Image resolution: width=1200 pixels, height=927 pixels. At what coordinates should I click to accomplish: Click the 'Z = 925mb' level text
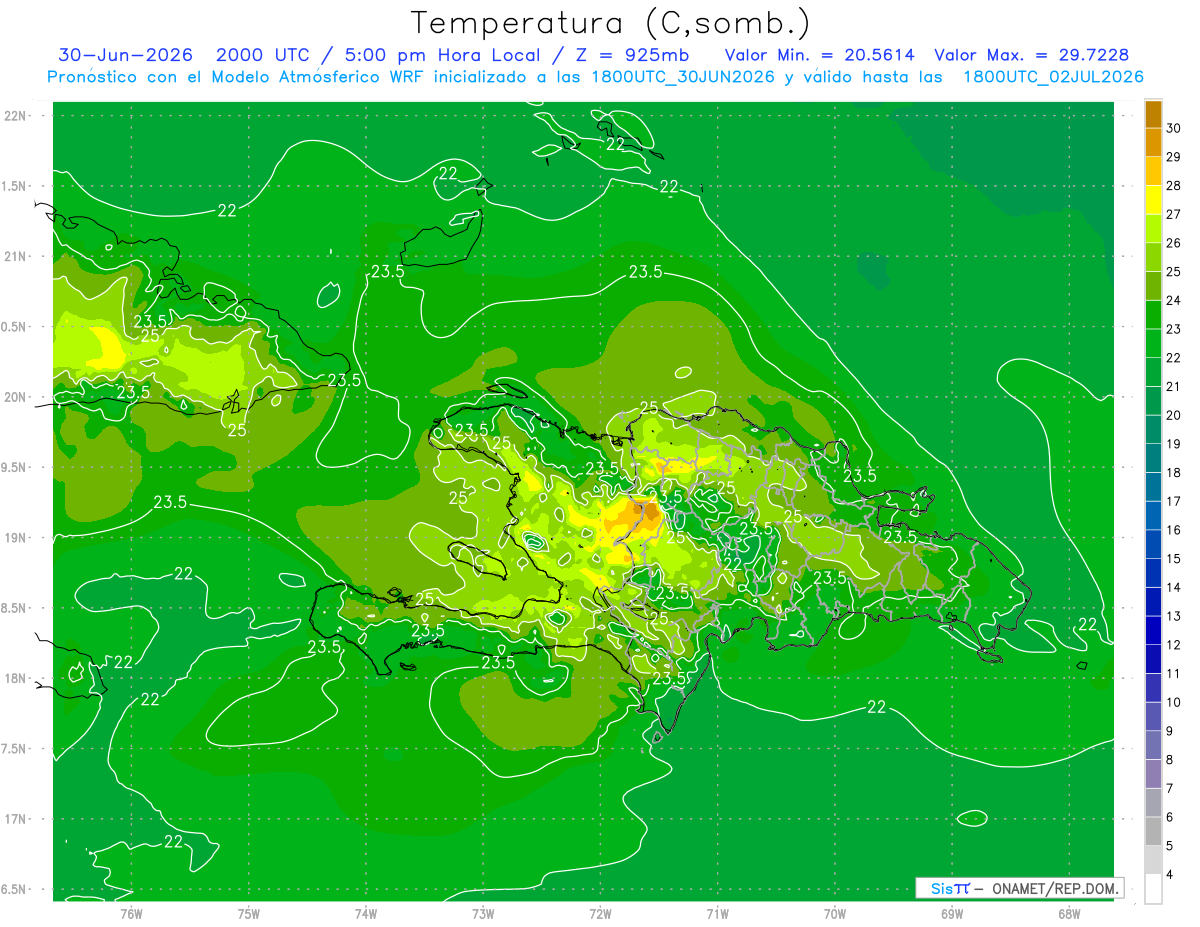631,55
